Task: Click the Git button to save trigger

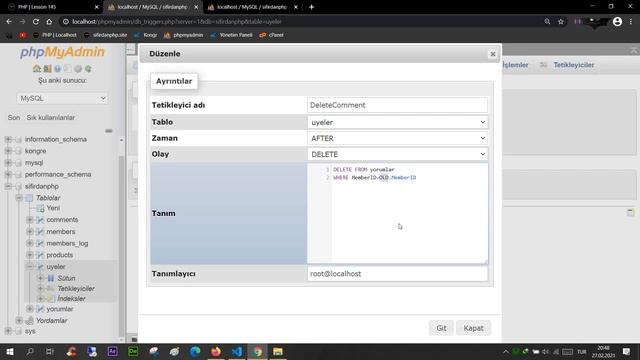Action: point(441,328)
